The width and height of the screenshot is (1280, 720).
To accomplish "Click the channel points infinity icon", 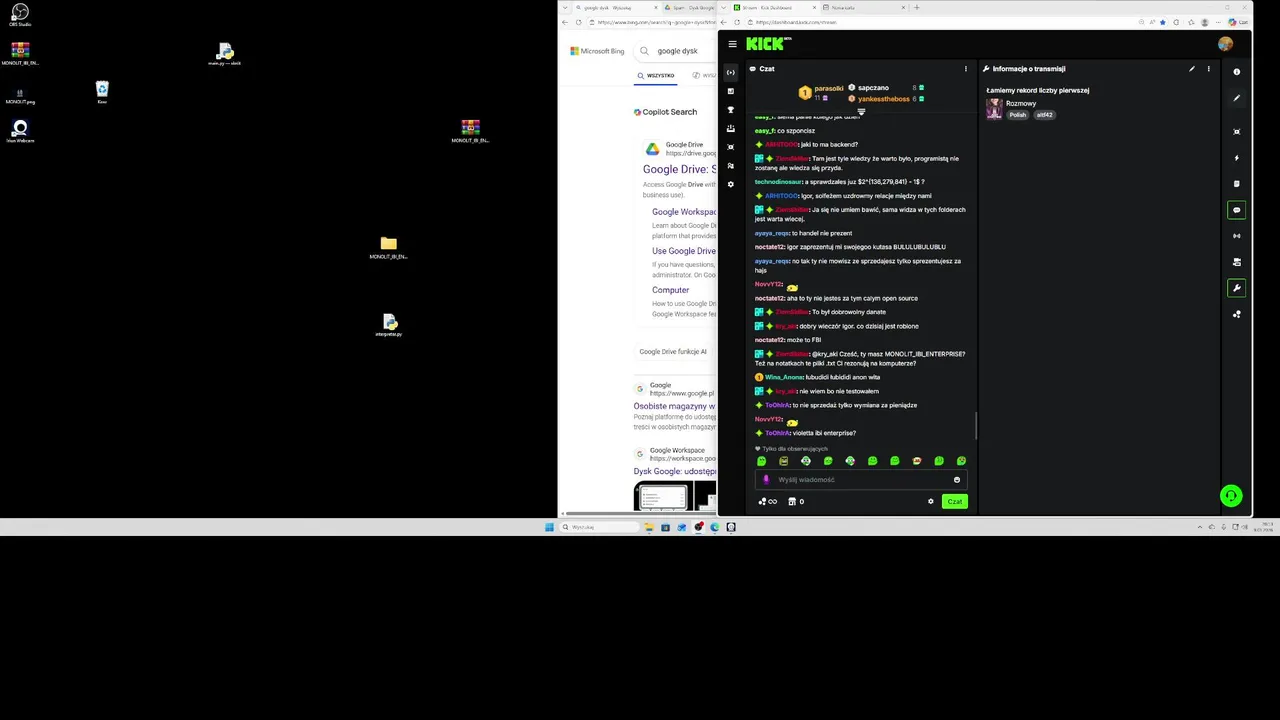I will pos(767,502).
